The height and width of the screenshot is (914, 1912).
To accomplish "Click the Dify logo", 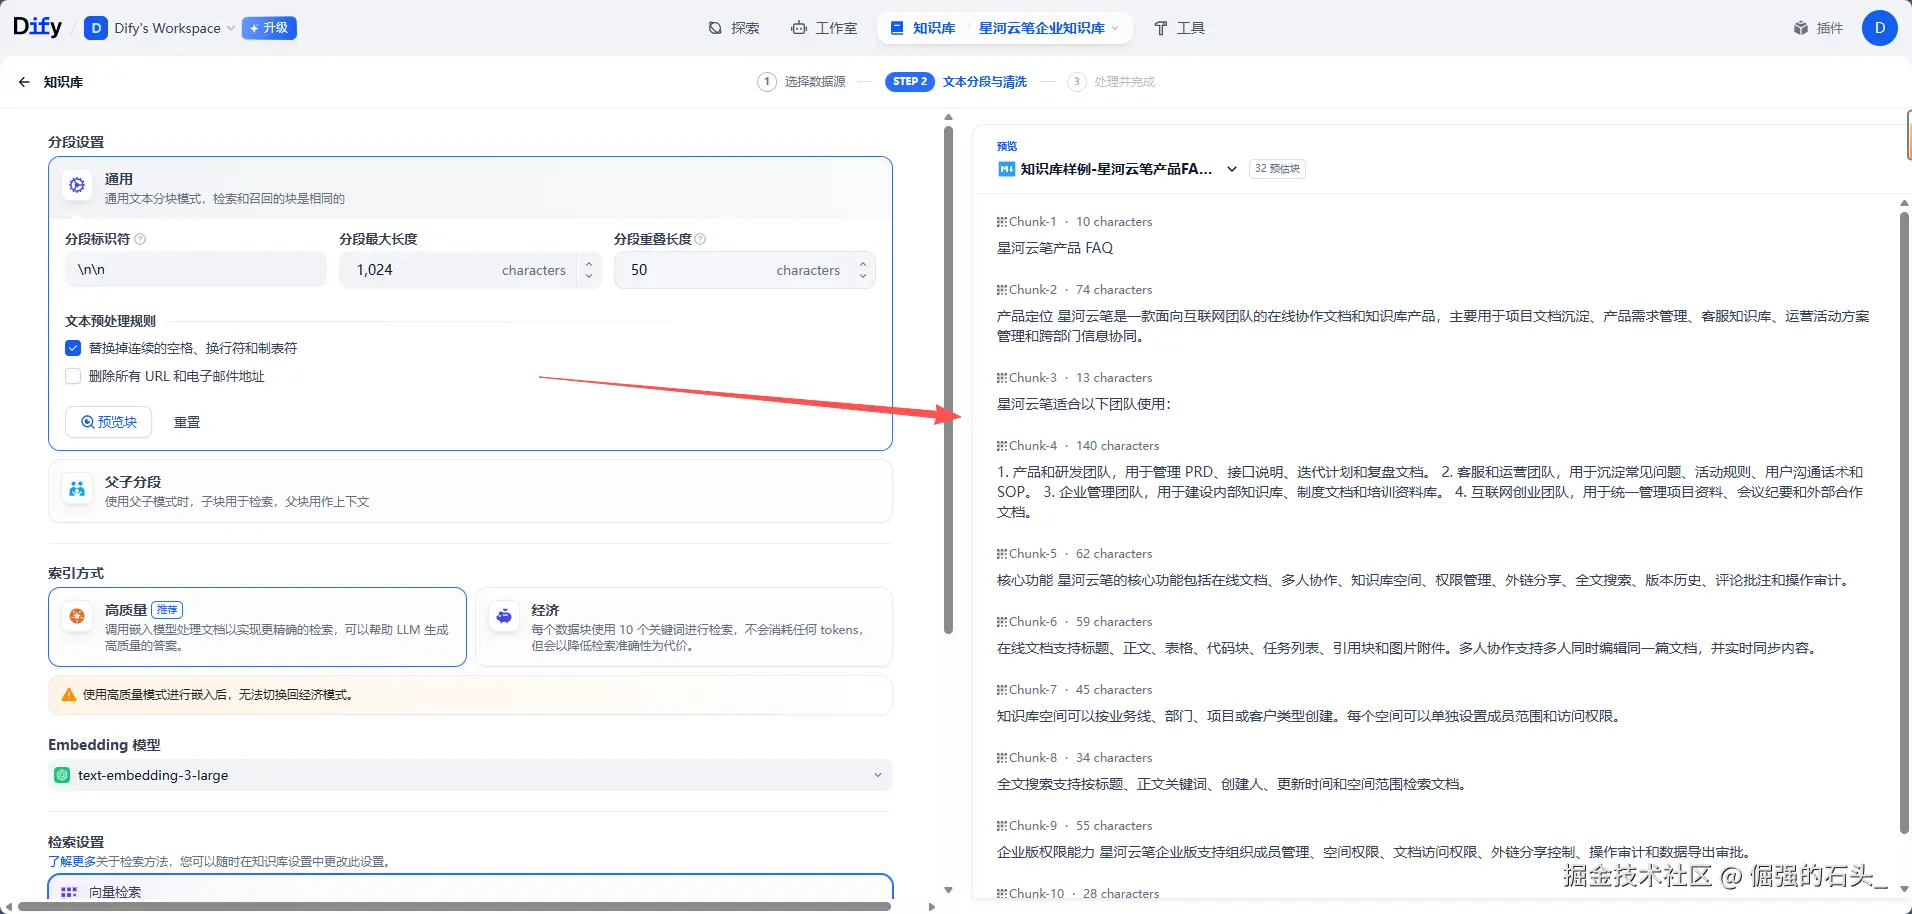I will pyautogui.click(x=37, y=27).
